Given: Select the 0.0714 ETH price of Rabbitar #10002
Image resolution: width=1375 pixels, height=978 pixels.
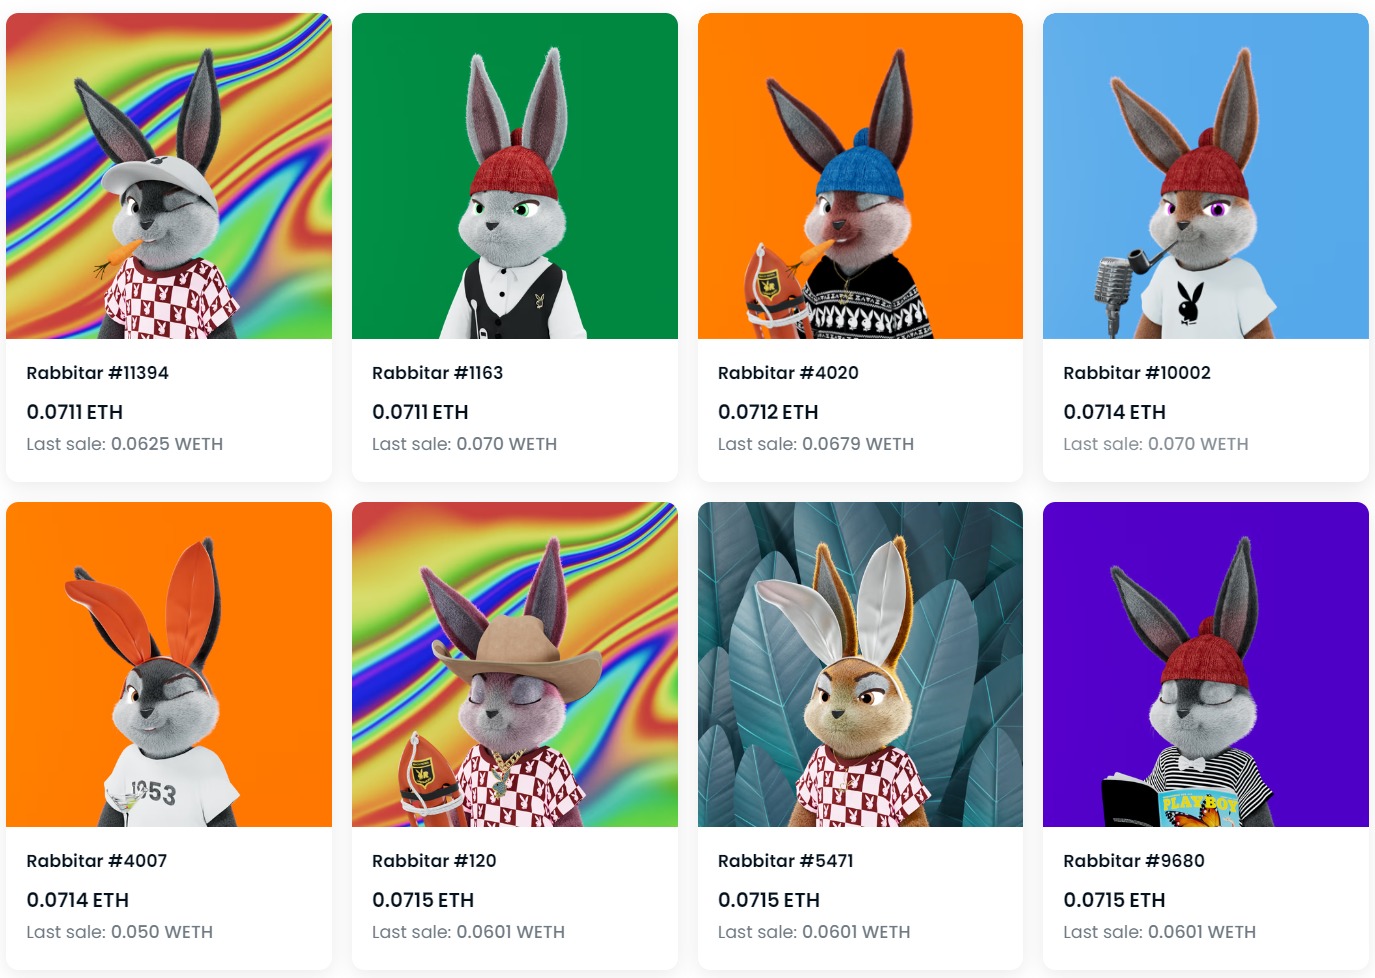Looking at the screenshot, I should click(x=1114, y=412).
